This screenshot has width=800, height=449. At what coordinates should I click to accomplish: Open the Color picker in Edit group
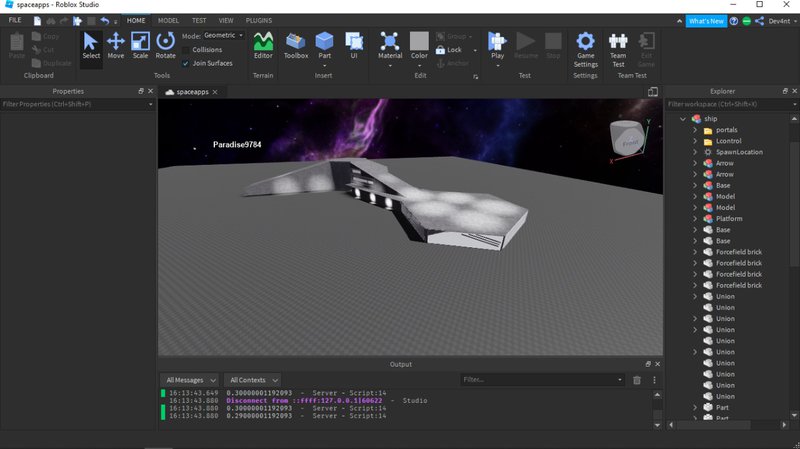point(420,45)
